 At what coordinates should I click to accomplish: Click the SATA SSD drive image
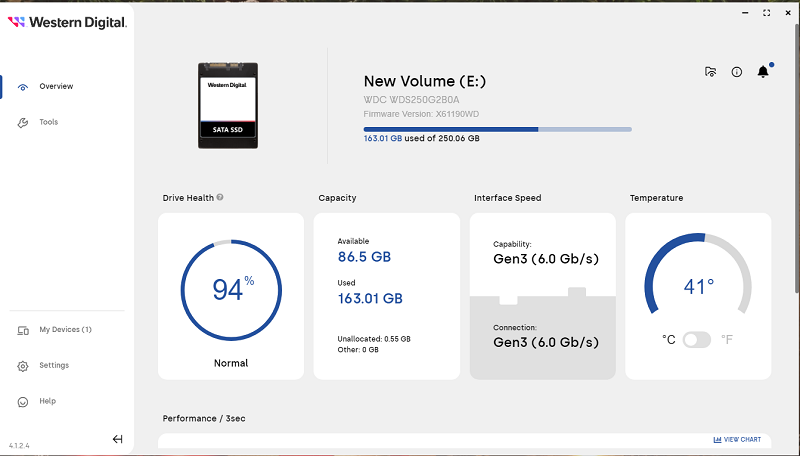click(x=228, y=106)
